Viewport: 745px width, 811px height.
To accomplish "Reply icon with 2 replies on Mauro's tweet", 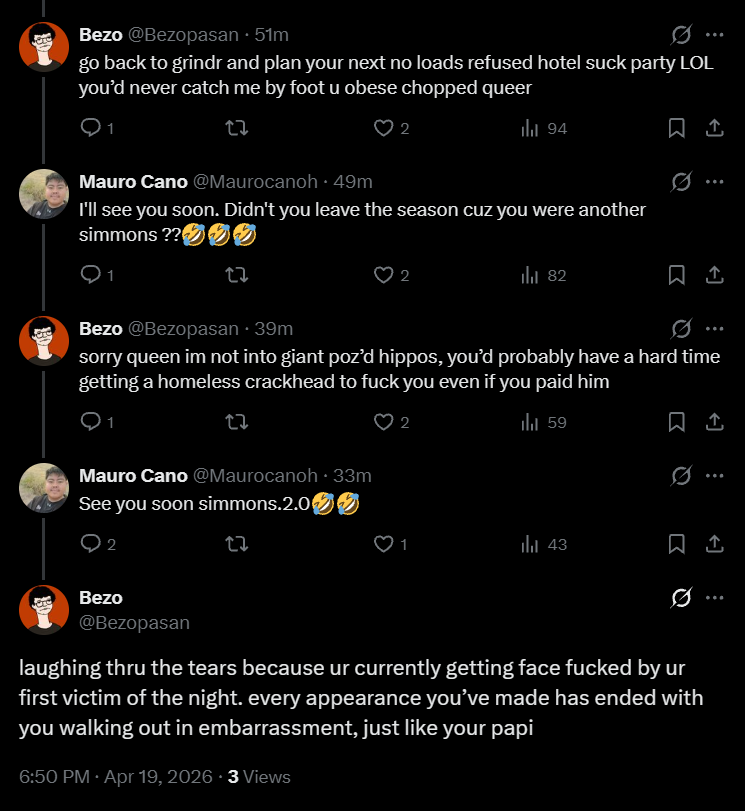I will pos(98,544).
